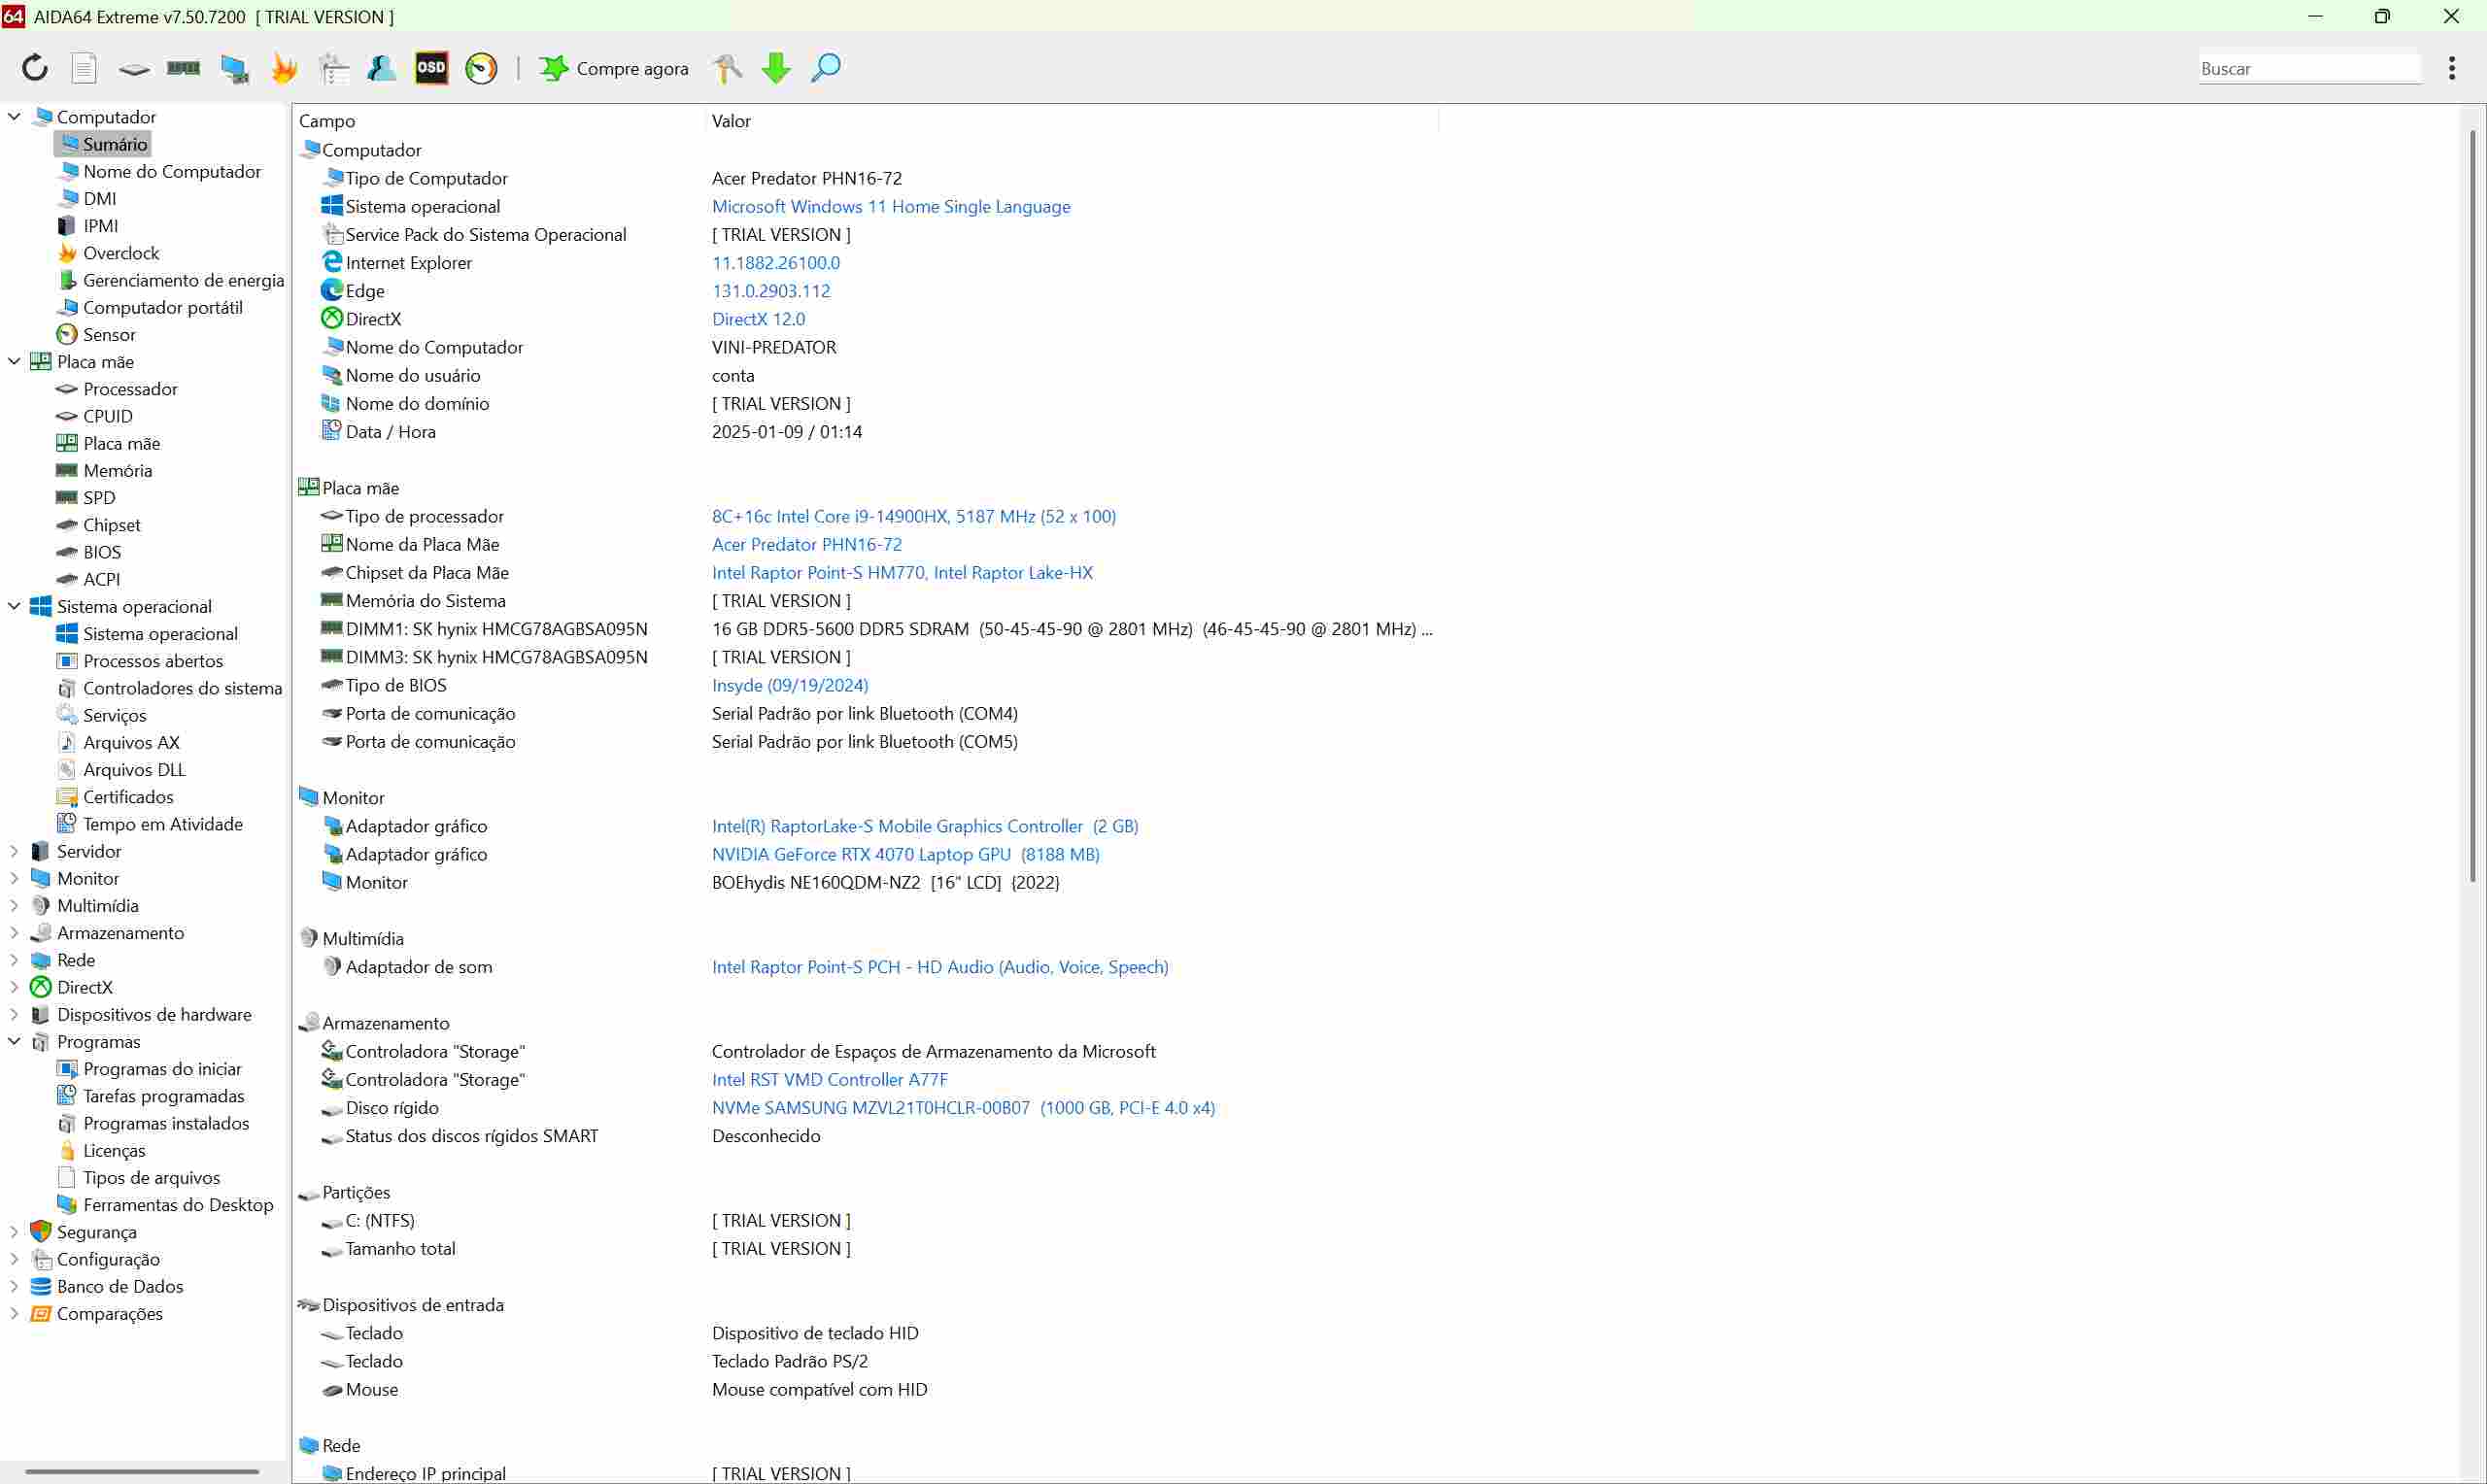Select Licenças in the Programas tree
Screen dimensions: 2487x1484
tap(114, 1150)
